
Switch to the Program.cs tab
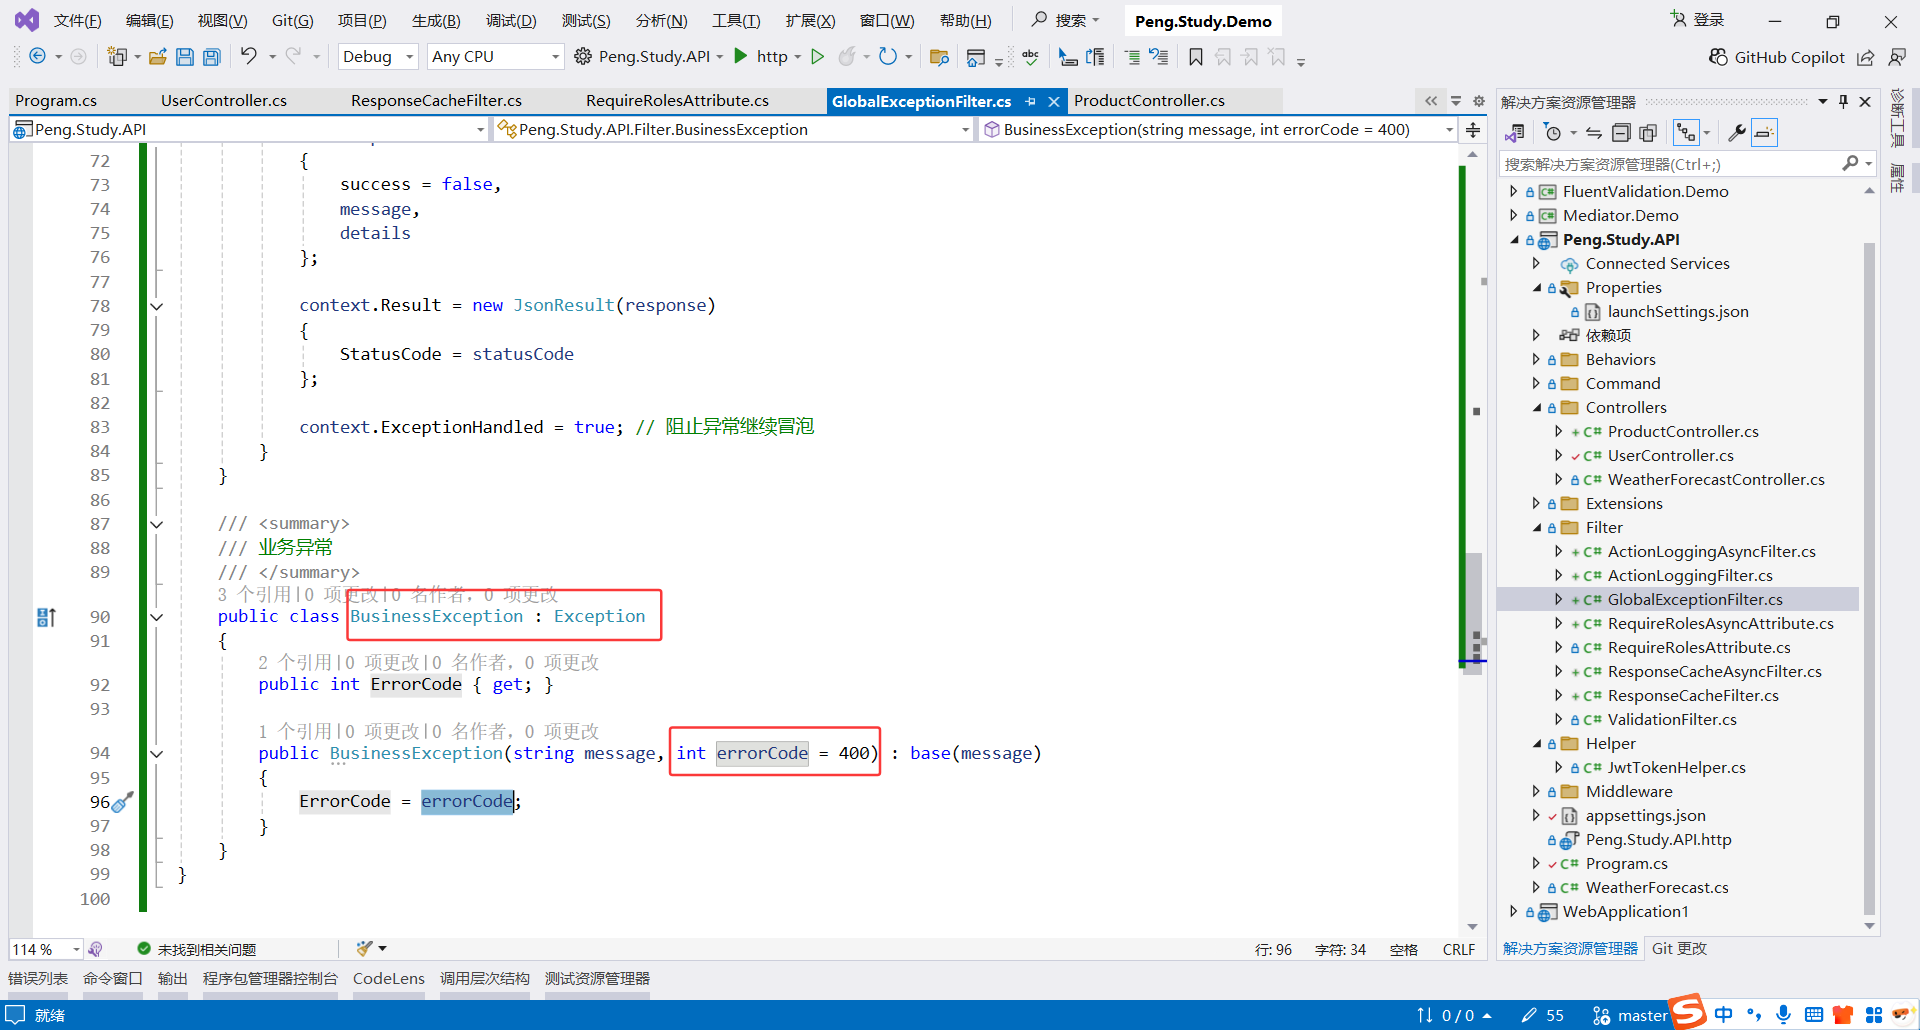point(56,101)
